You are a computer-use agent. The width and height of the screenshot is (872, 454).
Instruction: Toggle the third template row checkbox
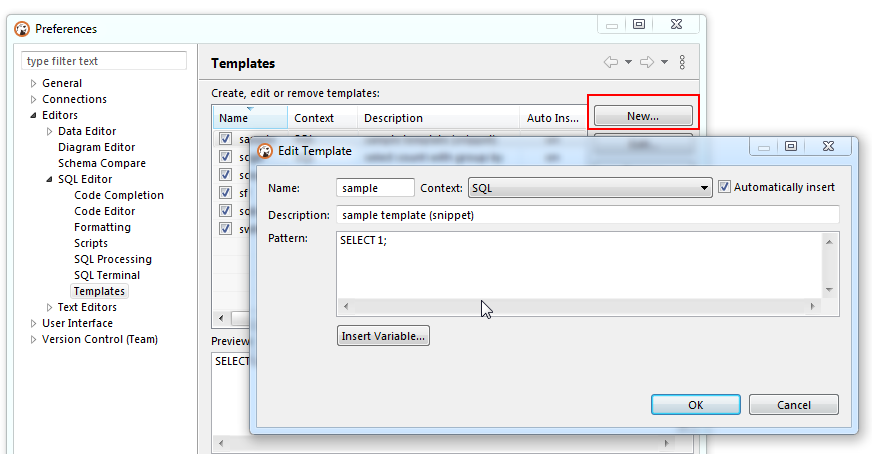(x=225, y=175)
